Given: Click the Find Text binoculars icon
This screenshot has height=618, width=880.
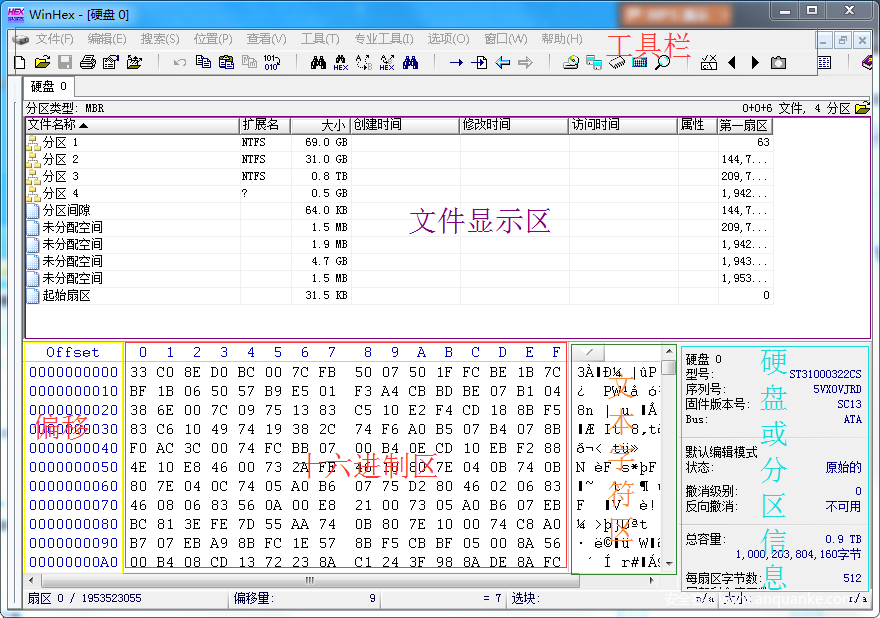Looking at the screenshot, I should pyautogui.click(x=319, y=62).
